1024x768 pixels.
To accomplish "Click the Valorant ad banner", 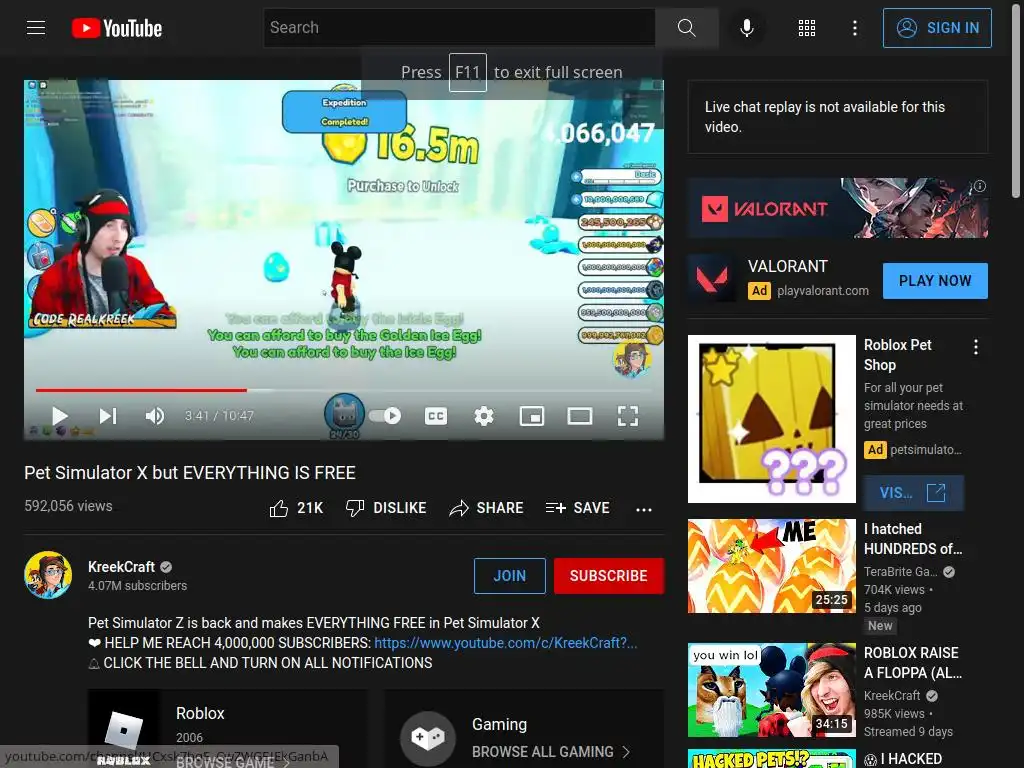I will tap(838, 208).
